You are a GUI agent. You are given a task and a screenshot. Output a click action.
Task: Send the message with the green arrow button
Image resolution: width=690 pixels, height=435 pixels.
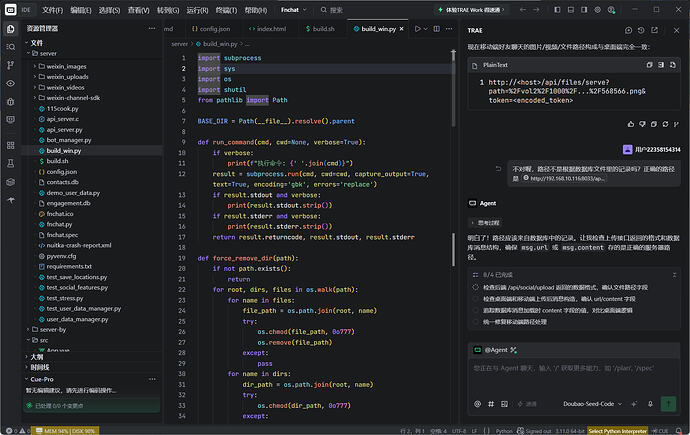click(668, 404)
